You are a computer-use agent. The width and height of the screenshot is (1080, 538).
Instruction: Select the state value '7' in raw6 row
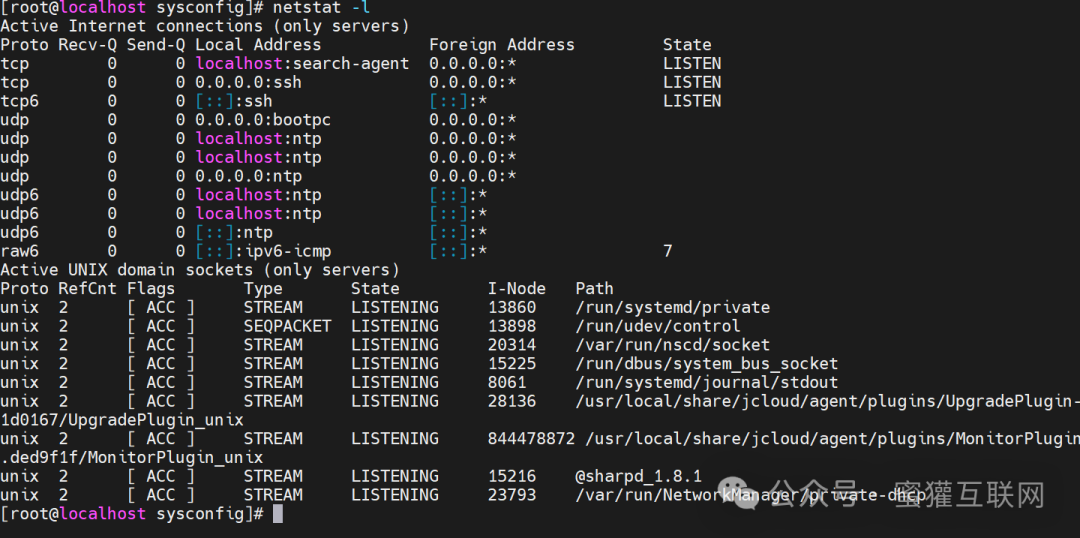pos(667,251)
